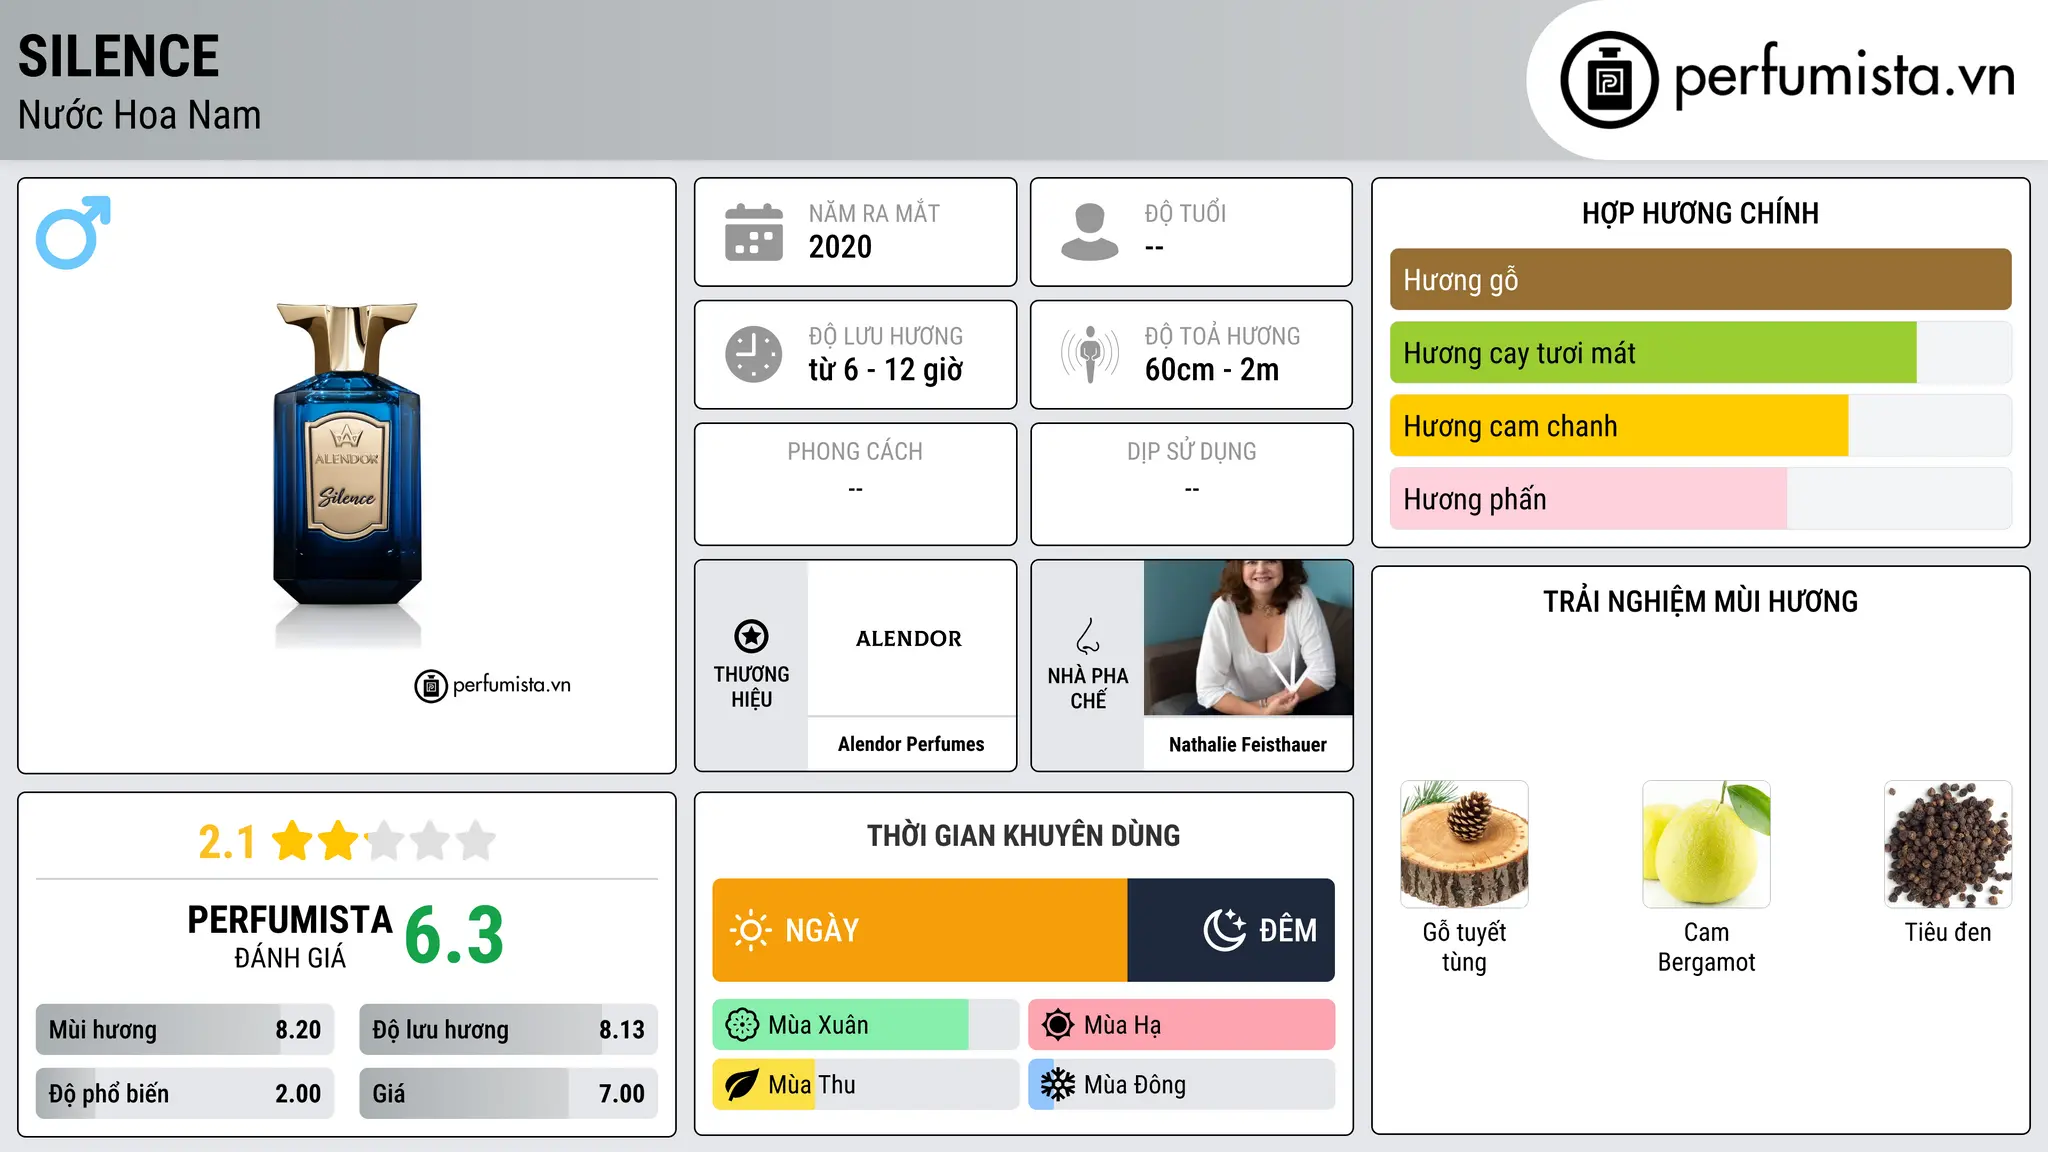This screenshot has height=1152, width=2048.
Task: Click the snowflake icon for Mùa Đông
Action: (x=1058, y=1085)
